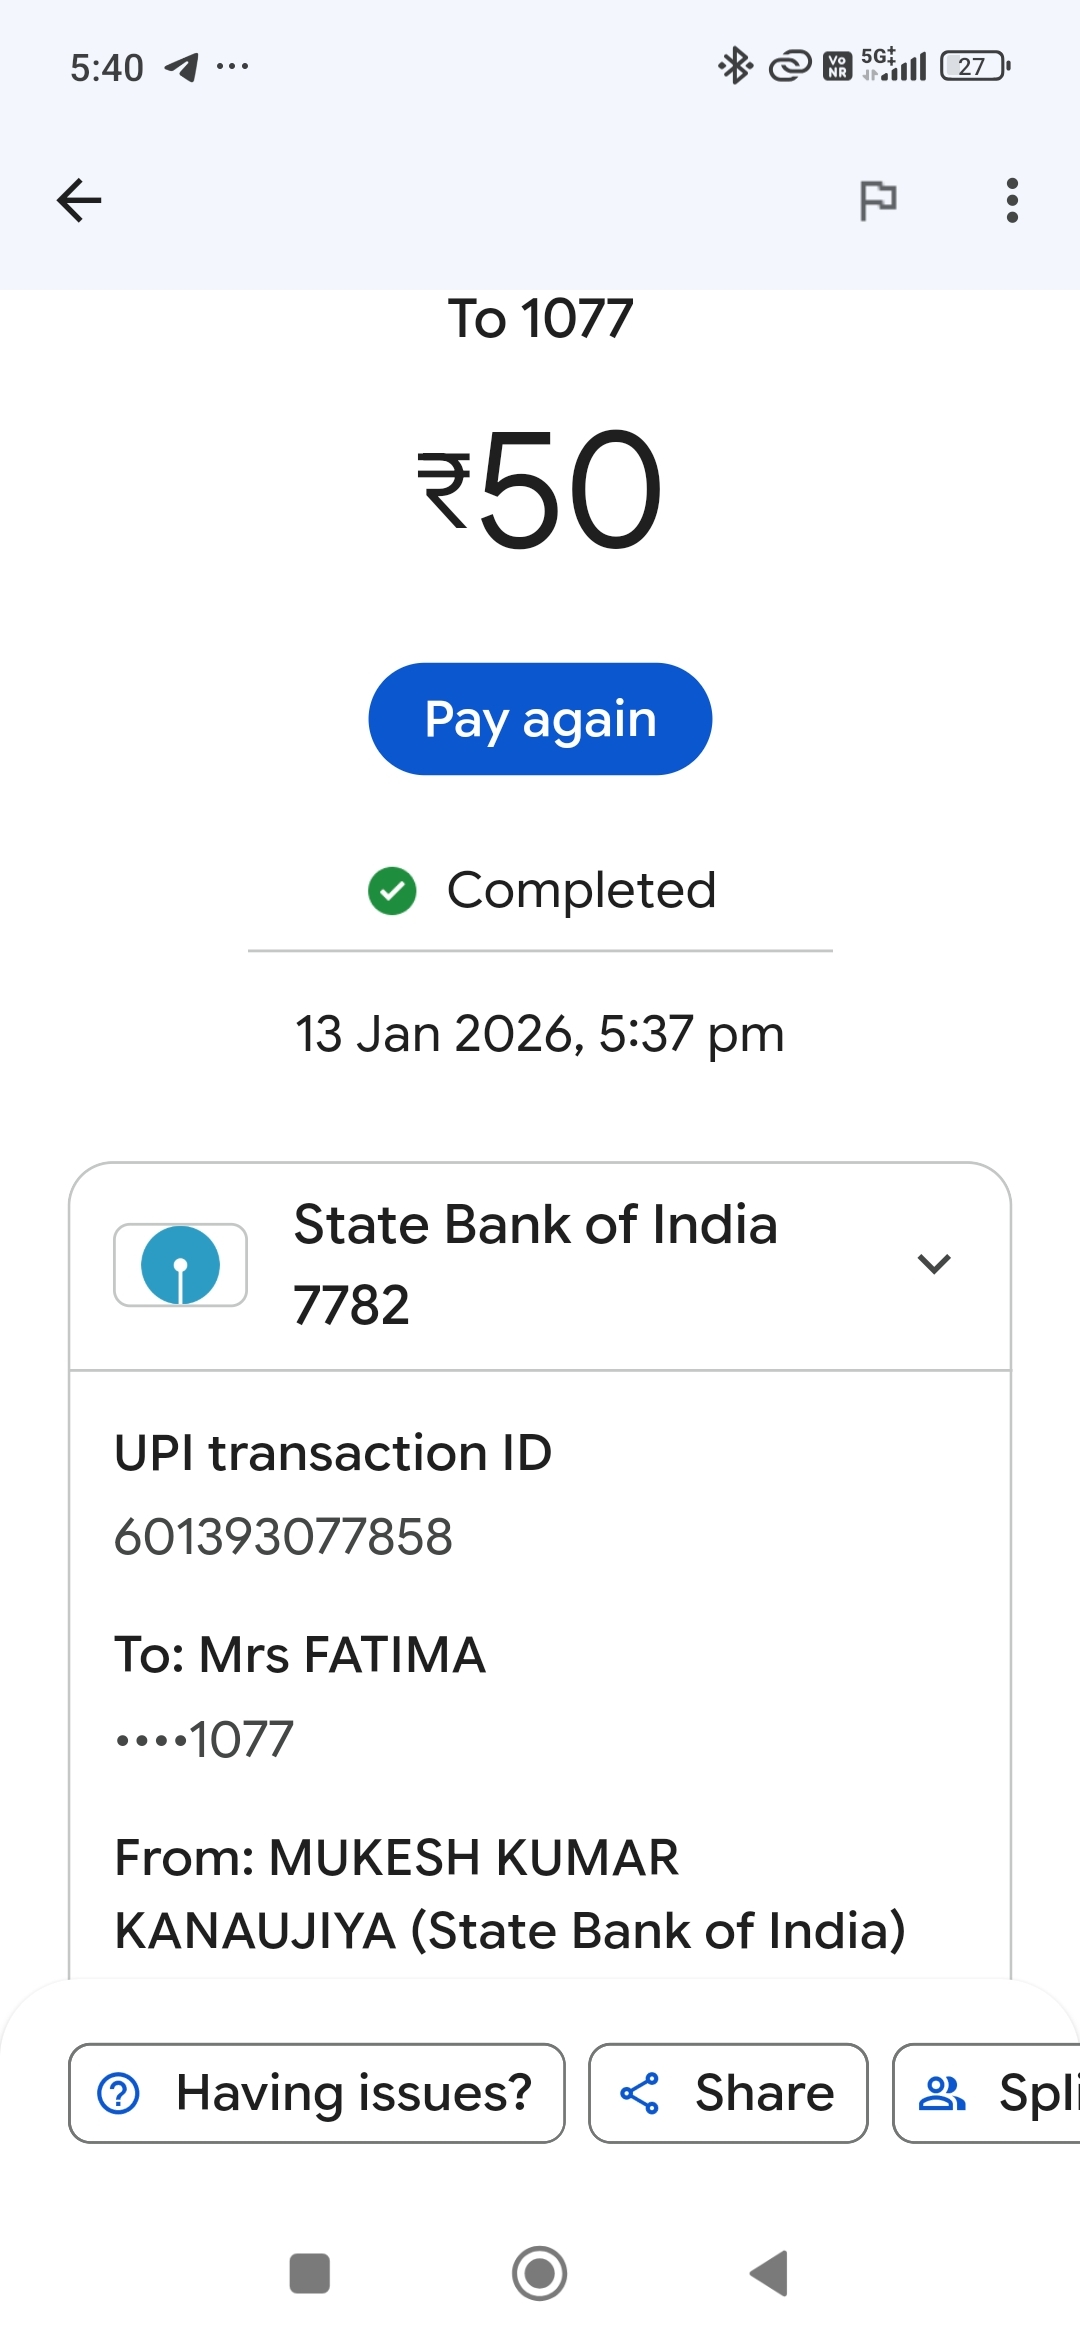Screen dimensions: 1080x2340
Task: Tap the battery indicator in status bar
Action: tap(975, 67)
